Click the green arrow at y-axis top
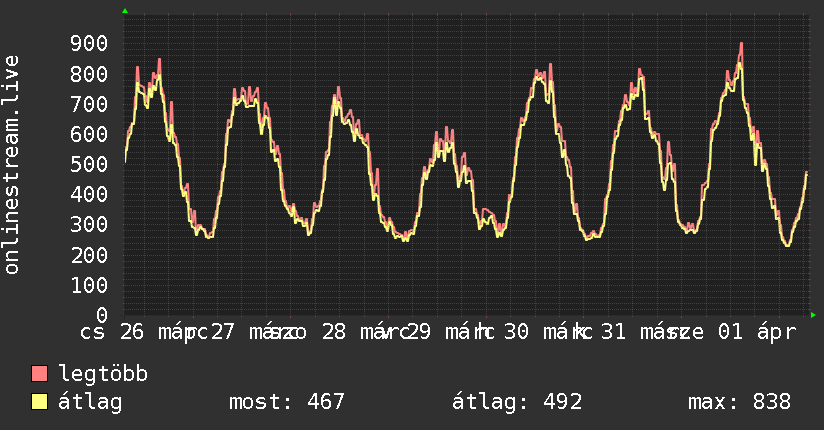824x430 pixels. point(125,11)
